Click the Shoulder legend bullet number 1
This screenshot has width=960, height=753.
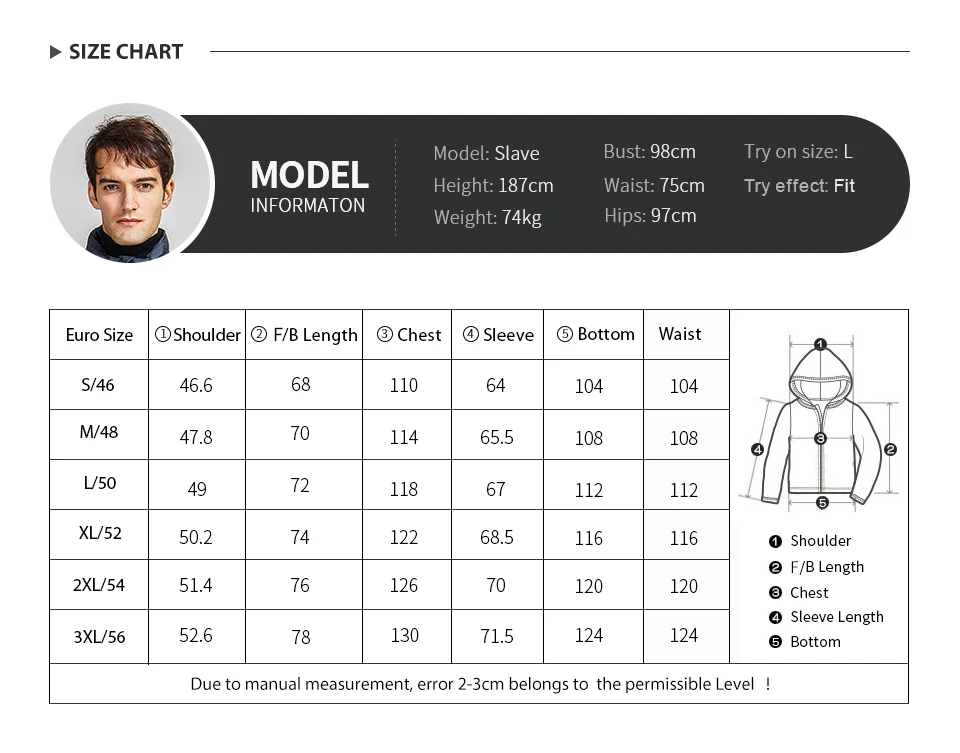coord(775,541)
